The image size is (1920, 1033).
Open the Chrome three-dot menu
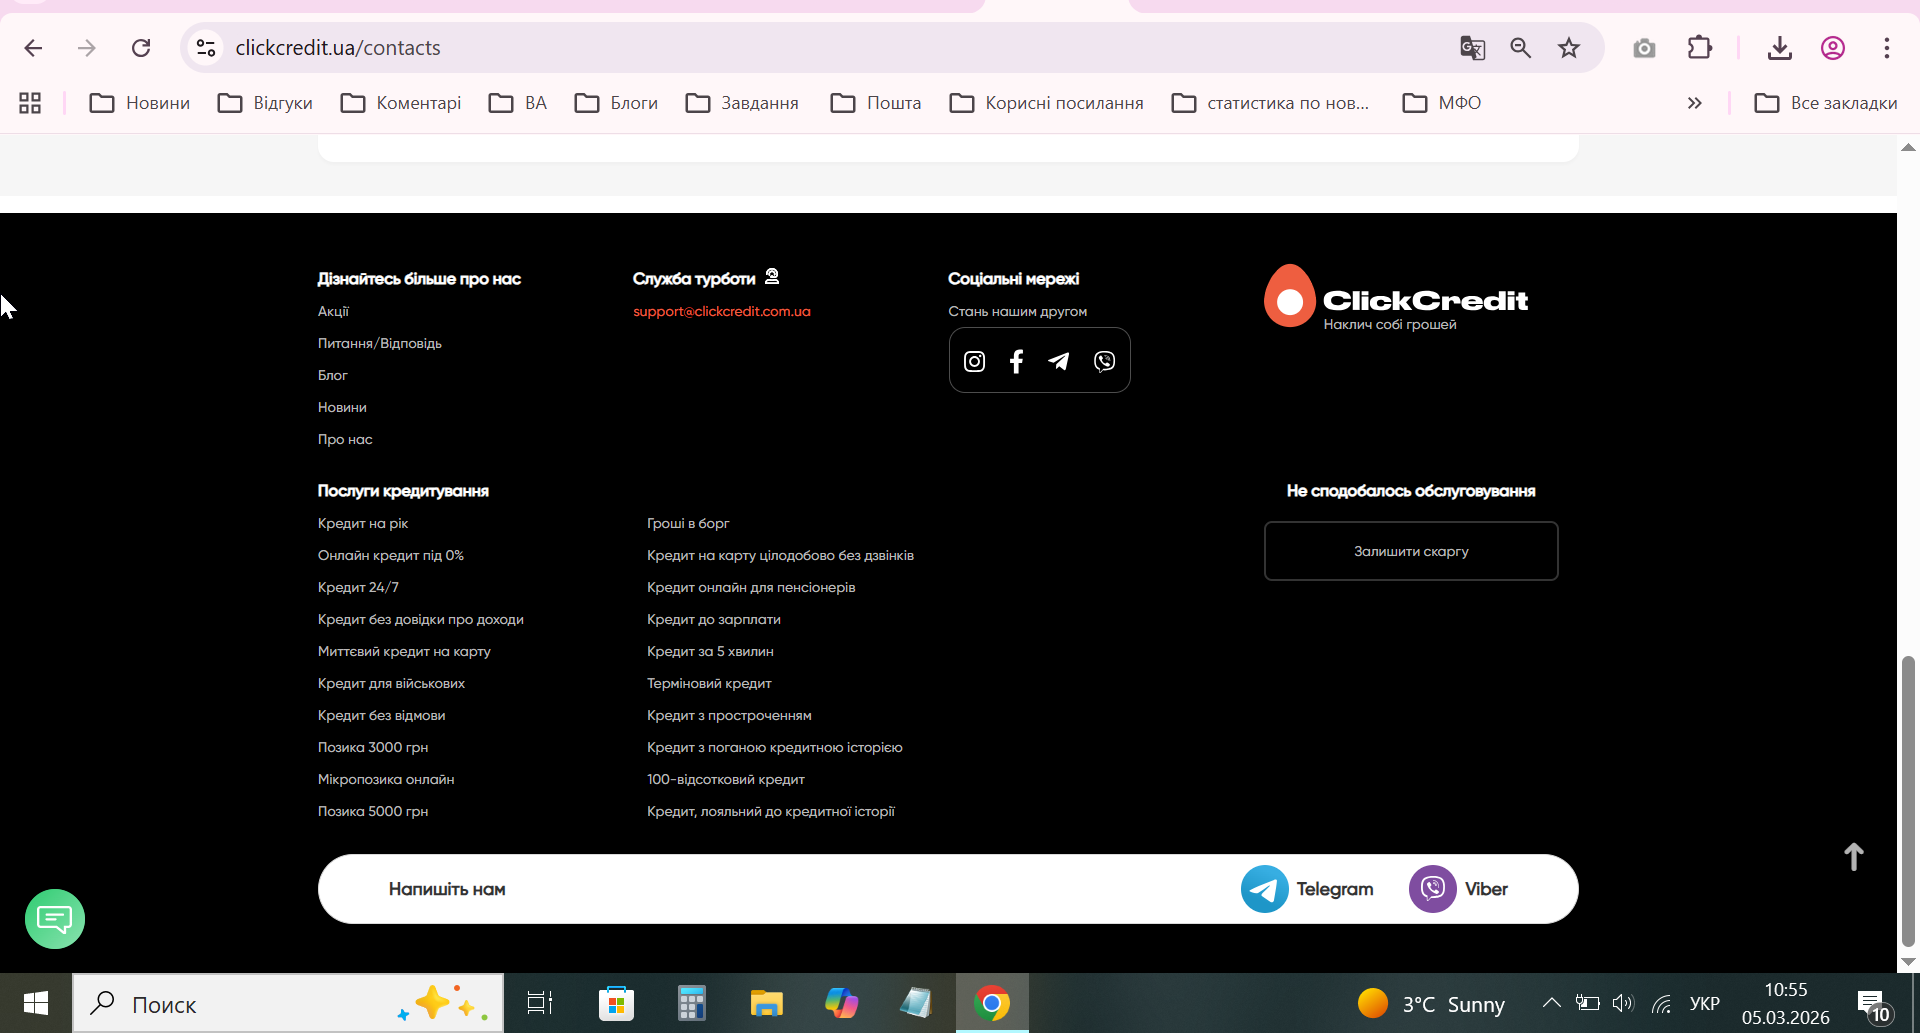pyautogui.click(x=1887, y=48)
